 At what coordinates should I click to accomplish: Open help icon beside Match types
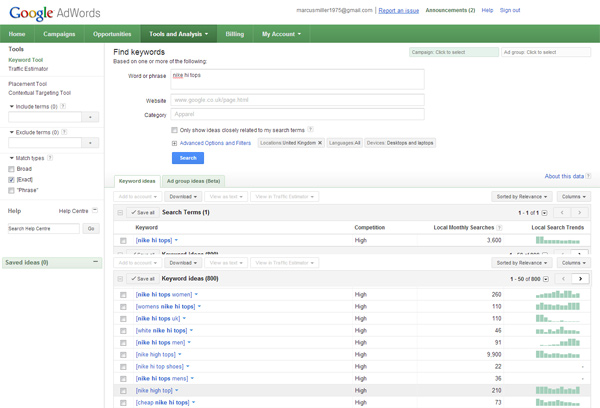pos(50,158)
